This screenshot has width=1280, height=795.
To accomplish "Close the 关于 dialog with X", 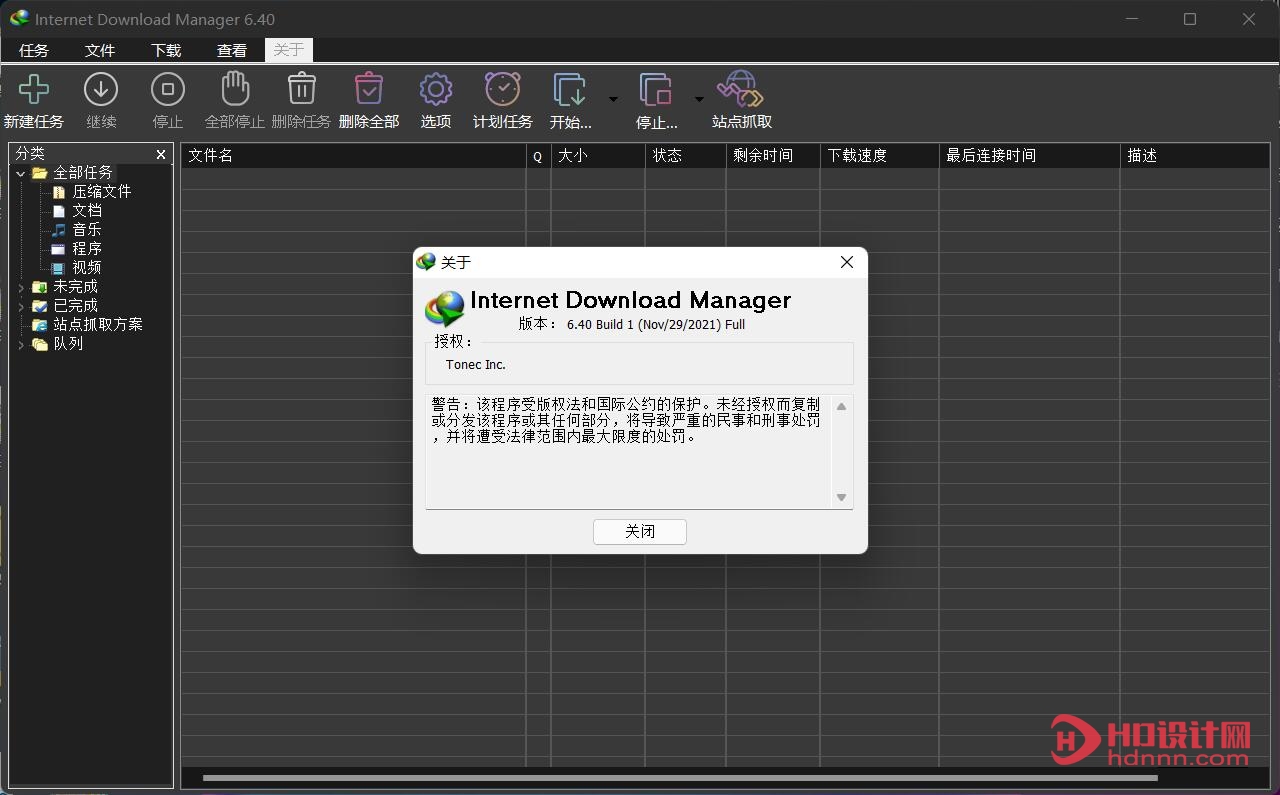I will (x=847, y=262).
